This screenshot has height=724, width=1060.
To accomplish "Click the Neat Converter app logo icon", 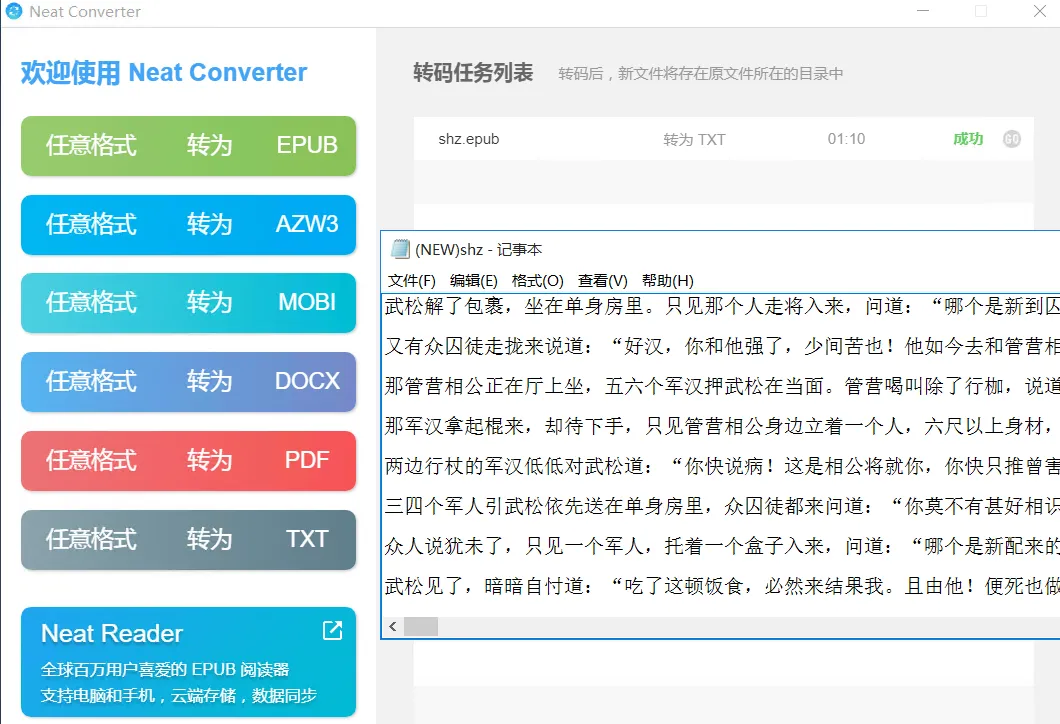I will point(14,11).
